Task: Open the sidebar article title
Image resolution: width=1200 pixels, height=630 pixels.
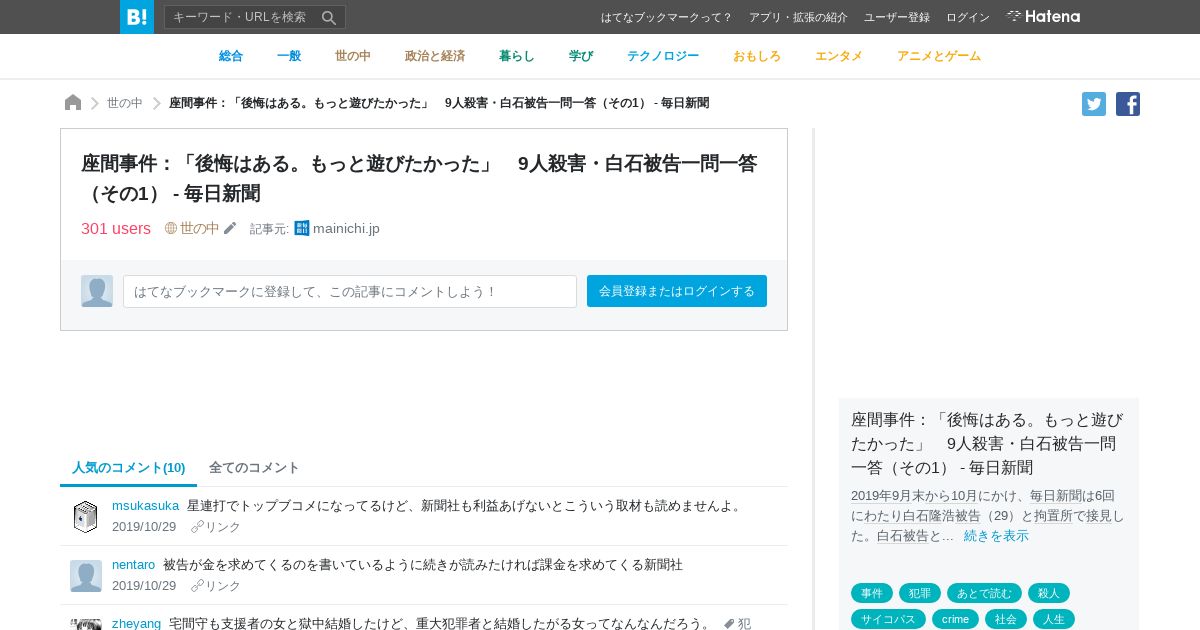Action: (x=987, y=443)
